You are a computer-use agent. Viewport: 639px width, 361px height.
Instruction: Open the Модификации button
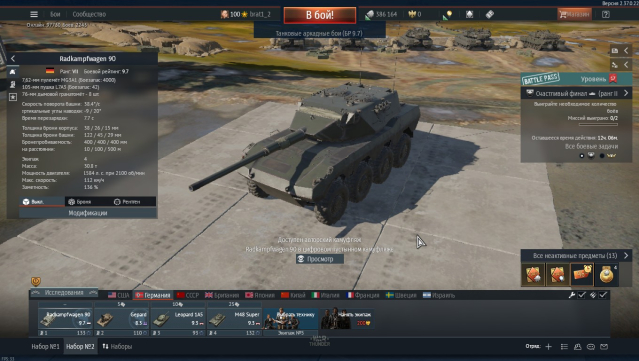tap(88, 213)
